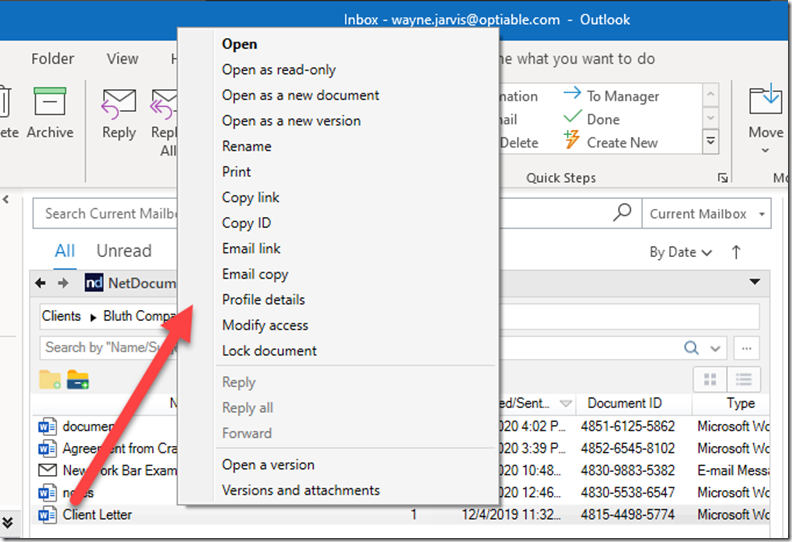Reverse sort order with the up arrow

(736, 252)
